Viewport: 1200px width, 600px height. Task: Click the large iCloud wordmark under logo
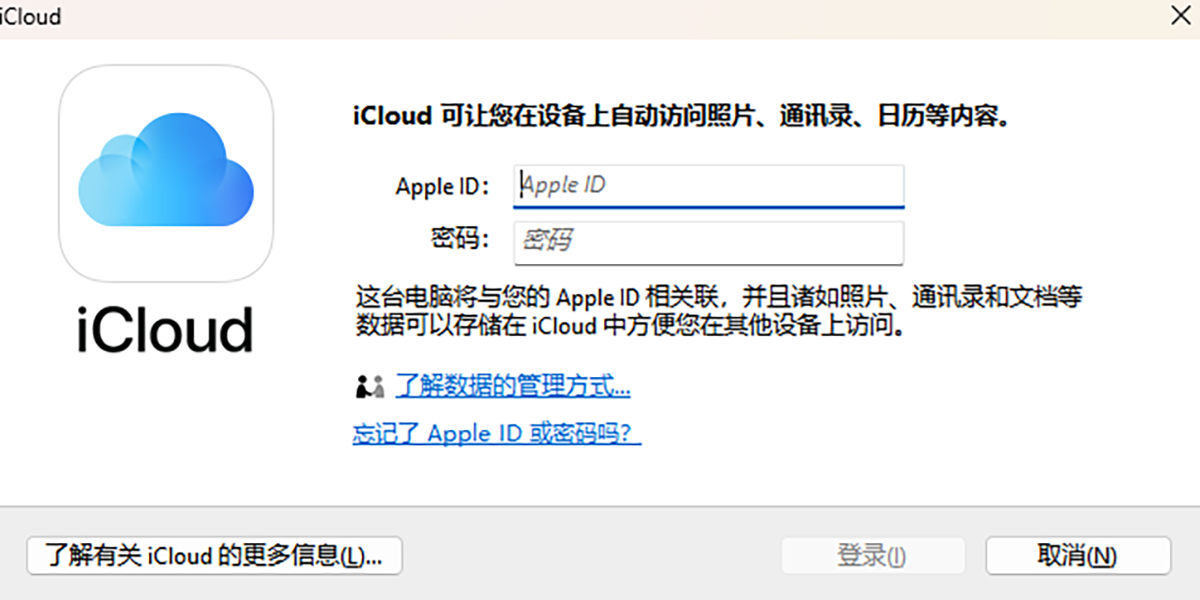tap(165, 329)
